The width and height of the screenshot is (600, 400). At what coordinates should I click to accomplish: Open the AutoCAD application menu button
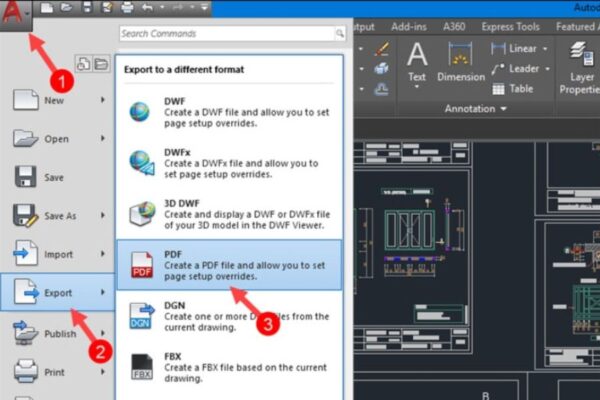(x=16, y=17)
